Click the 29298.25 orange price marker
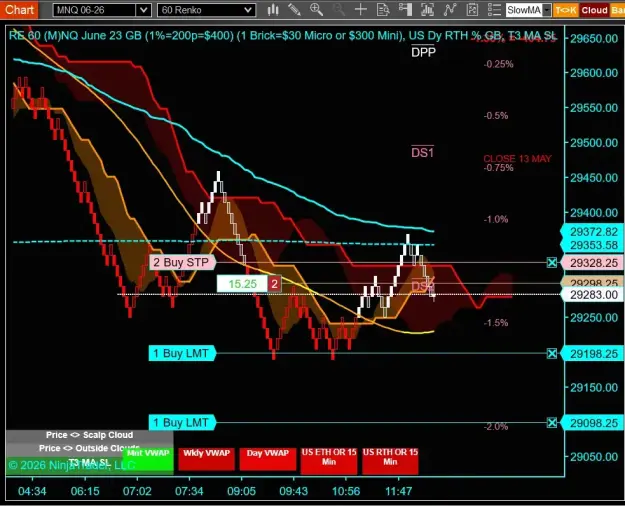 593,282
